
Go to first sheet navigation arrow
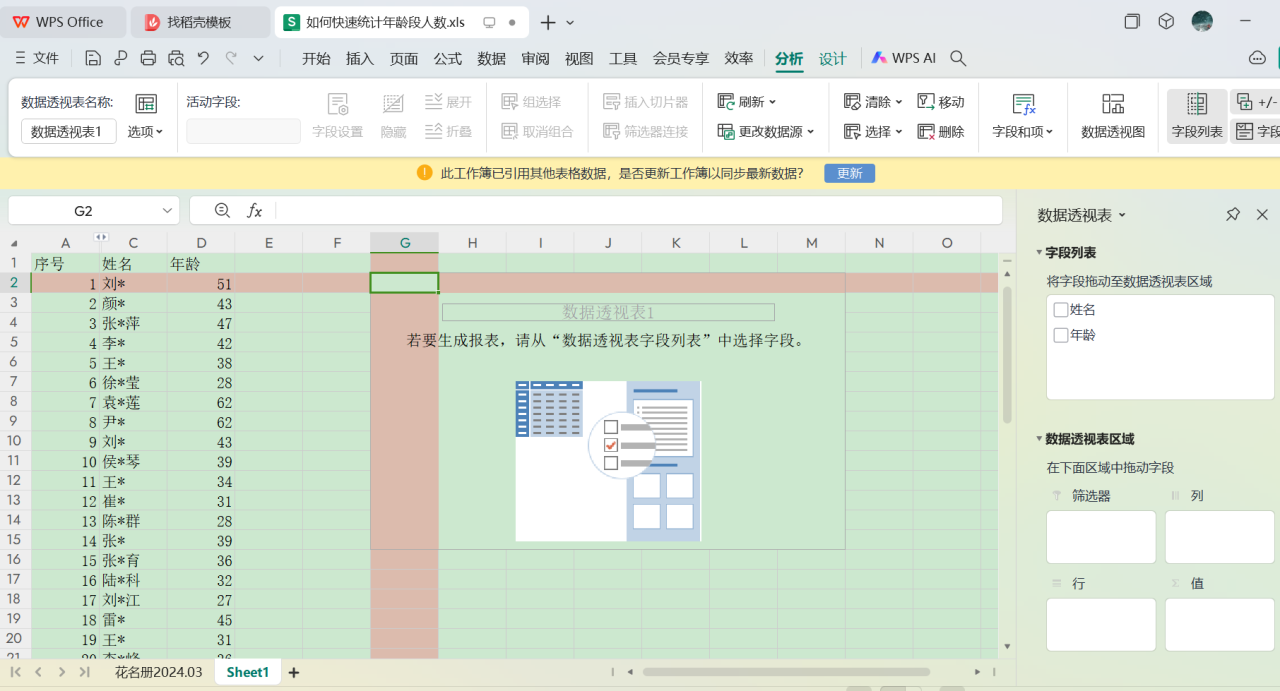click(16, 672)
